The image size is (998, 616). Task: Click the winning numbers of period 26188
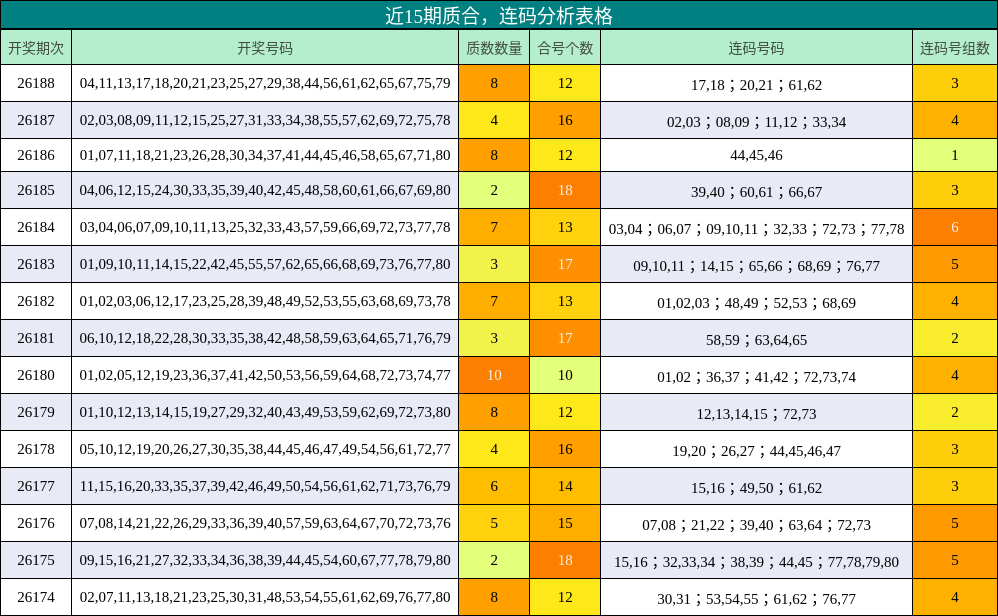265,83
